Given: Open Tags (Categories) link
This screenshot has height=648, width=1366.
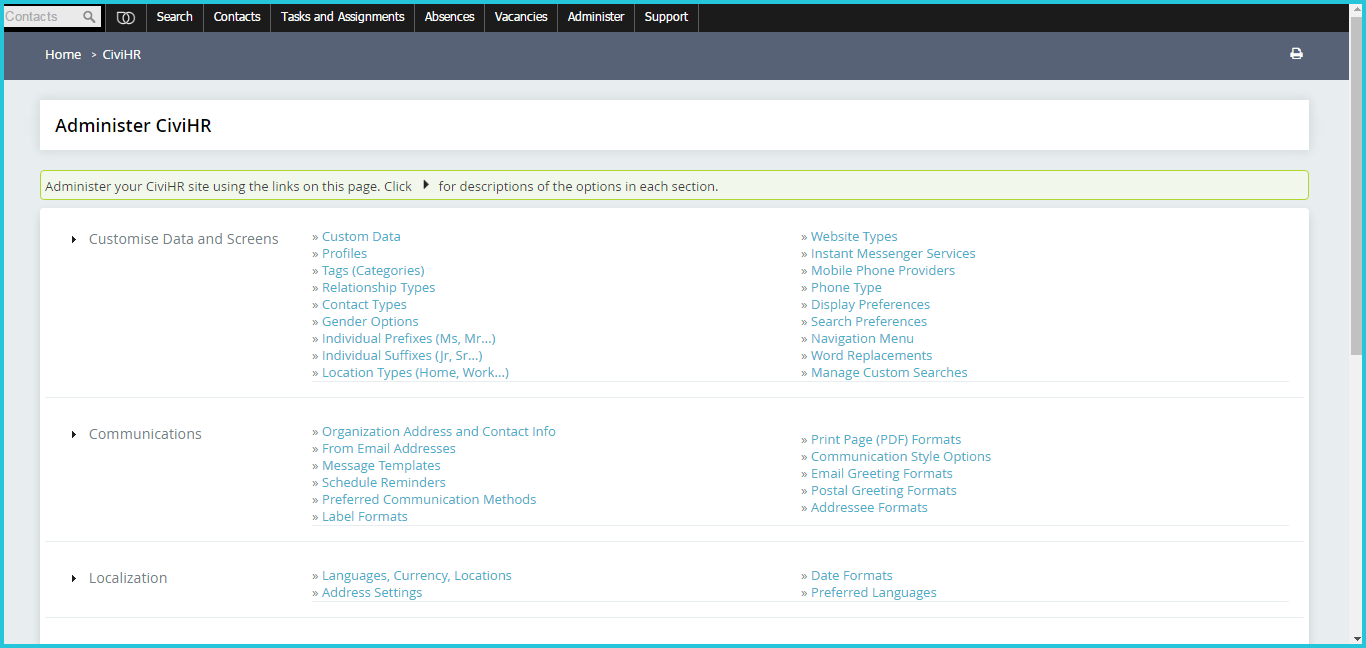Looking at the screenshot, I should [x=373, y=271].
